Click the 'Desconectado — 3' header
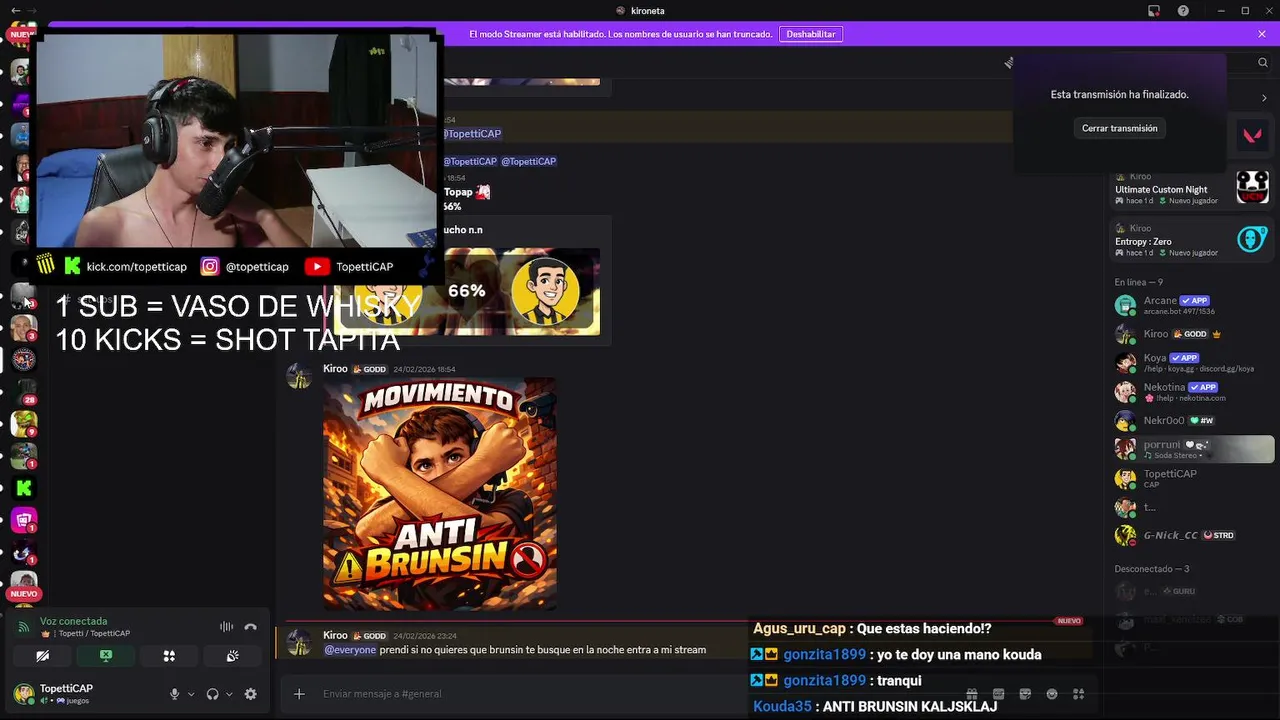Image resolution: width=1280 pixels, height=720 pixels. [1152, 569]
